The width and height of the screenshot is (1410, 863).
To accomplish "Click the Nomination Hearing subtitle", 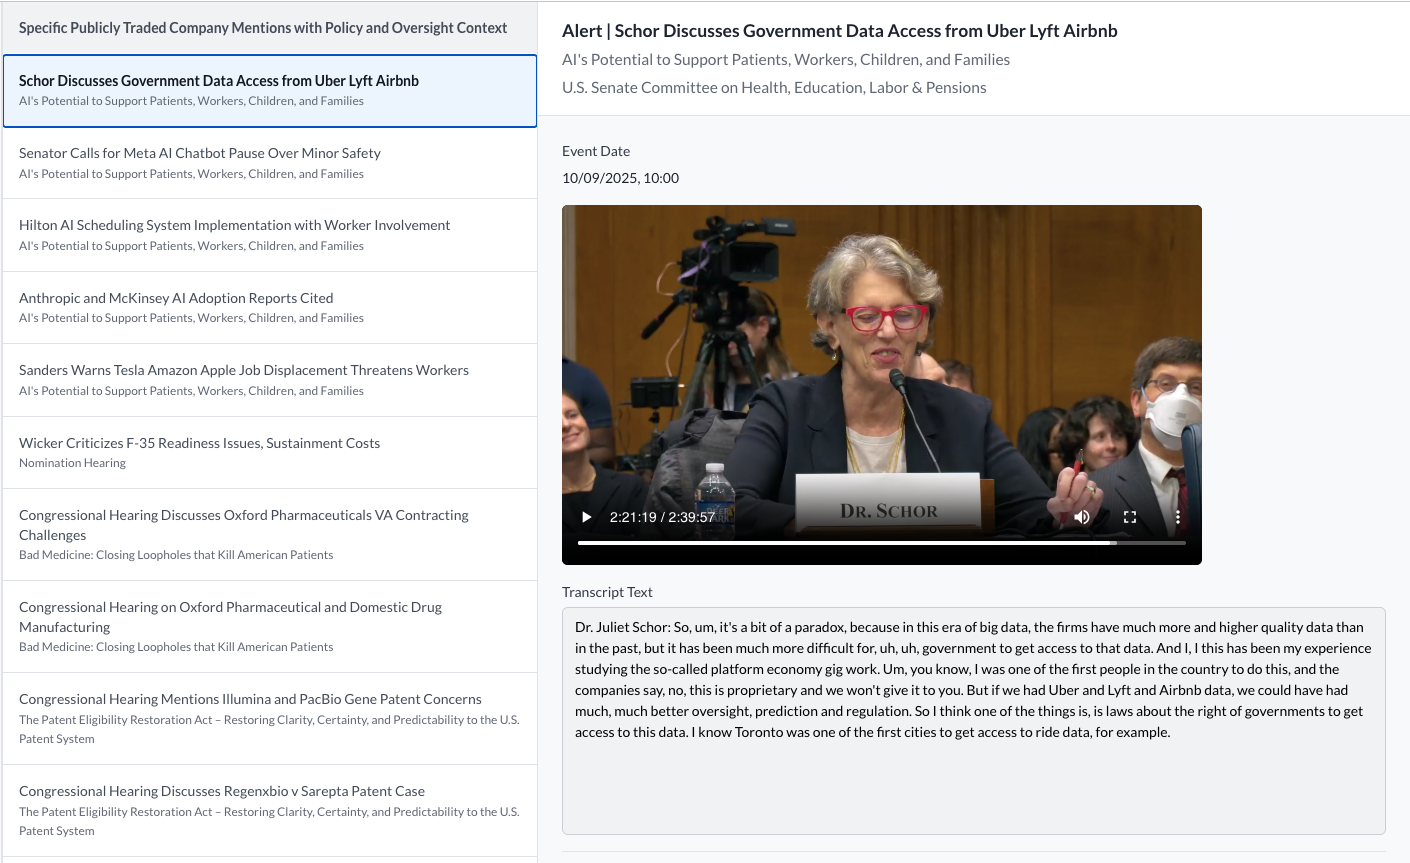I will click(x=72, y=463).
